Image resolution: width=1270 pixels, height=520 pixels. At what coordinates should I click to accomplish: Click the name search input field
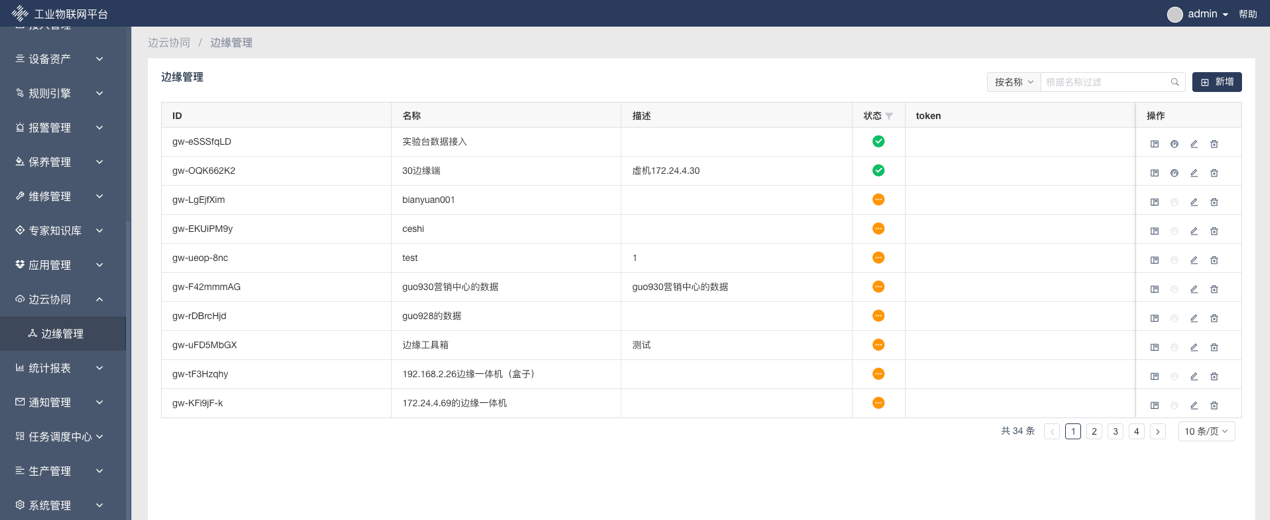(x=1104, y=82)
